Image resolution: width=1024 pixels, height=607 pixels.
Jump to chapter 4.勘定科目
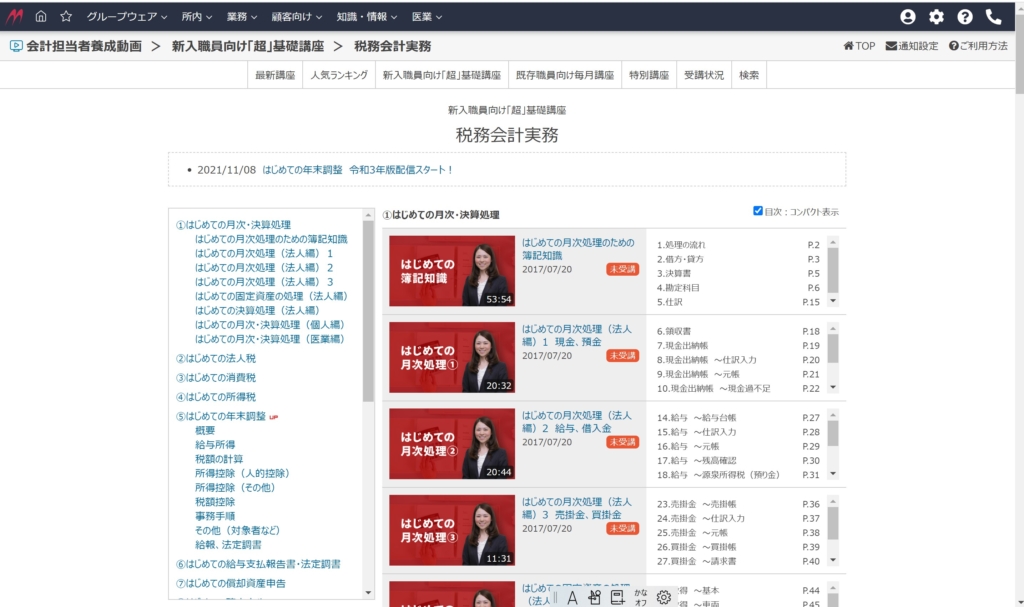point(679,288)
